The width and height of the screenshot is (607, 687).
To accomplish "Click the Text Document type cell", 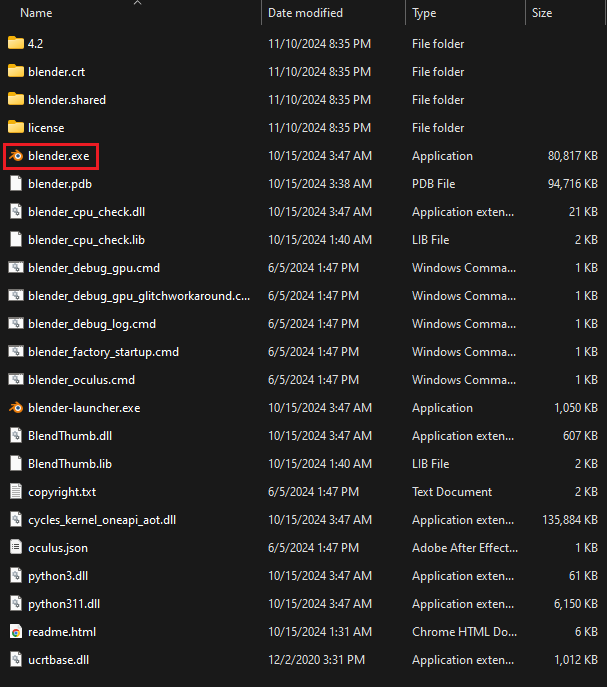I will pos(452,492).
